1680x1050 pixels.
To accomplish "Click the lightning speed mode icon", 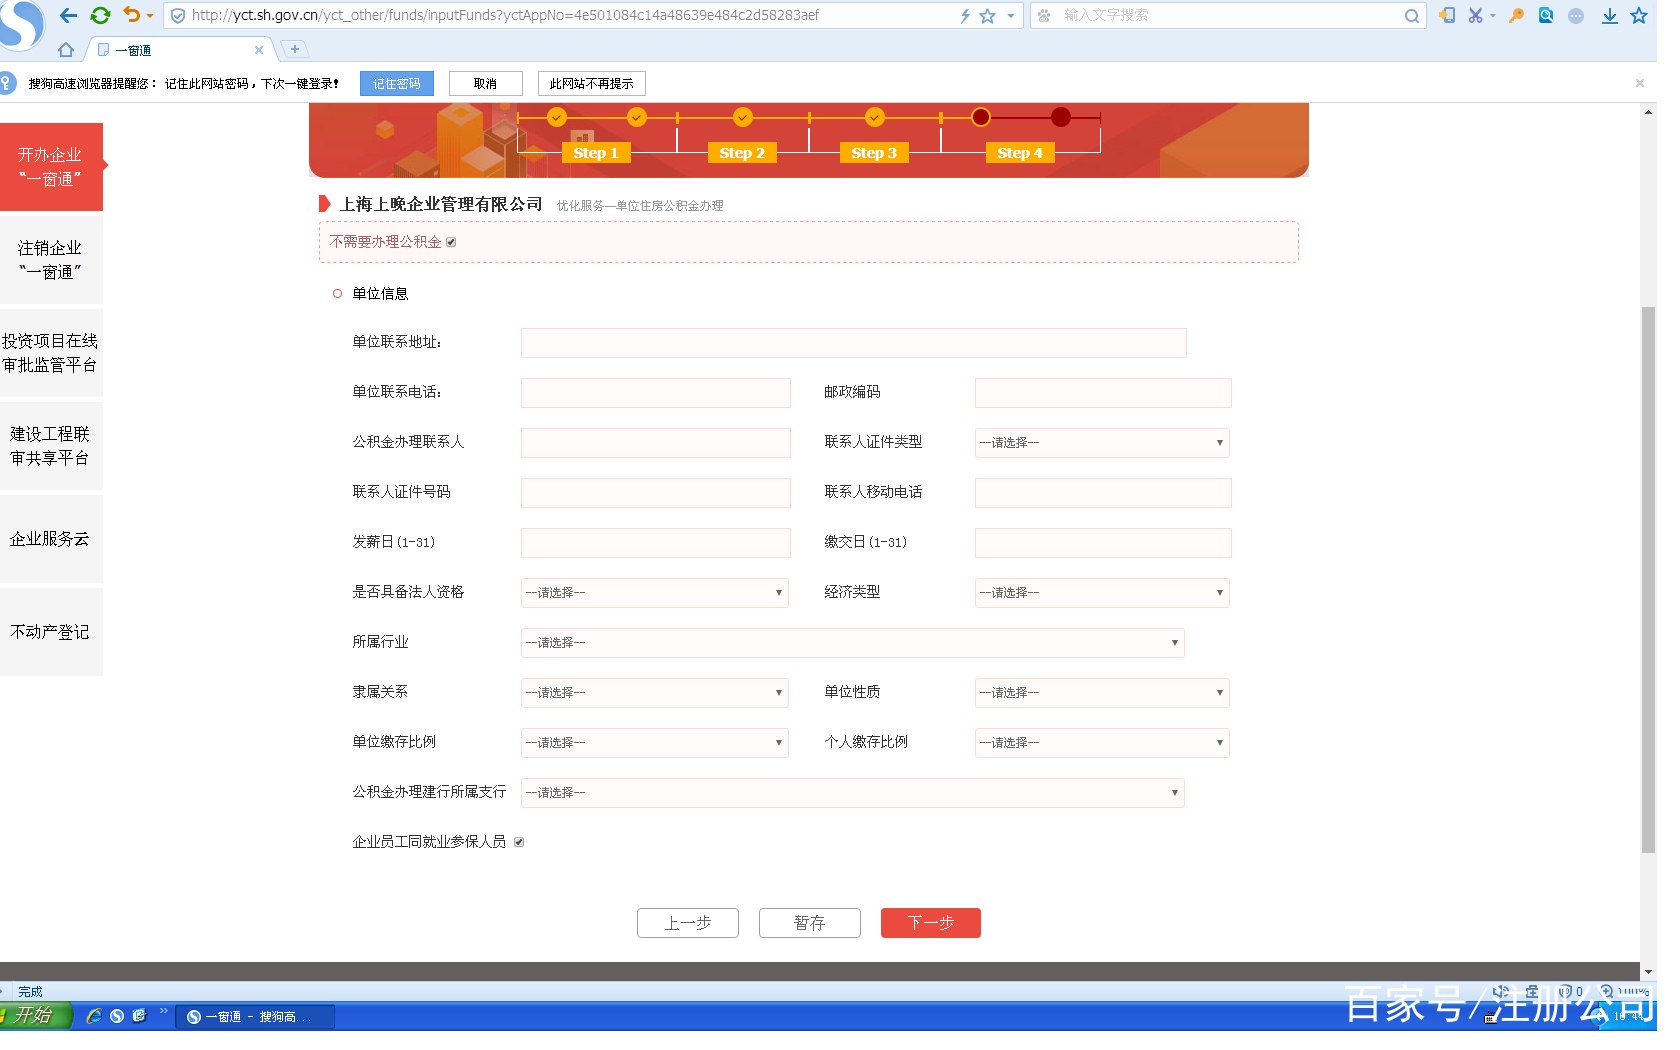I will 964,15.
